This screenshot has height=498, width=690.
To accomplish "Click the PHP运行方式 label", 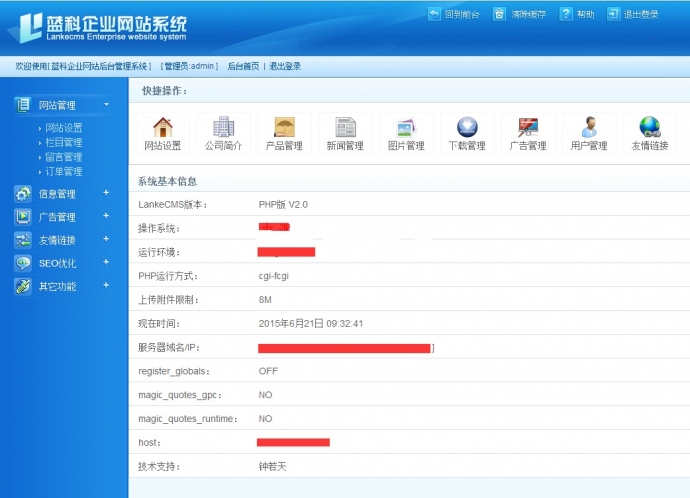I will coord(168,276).
